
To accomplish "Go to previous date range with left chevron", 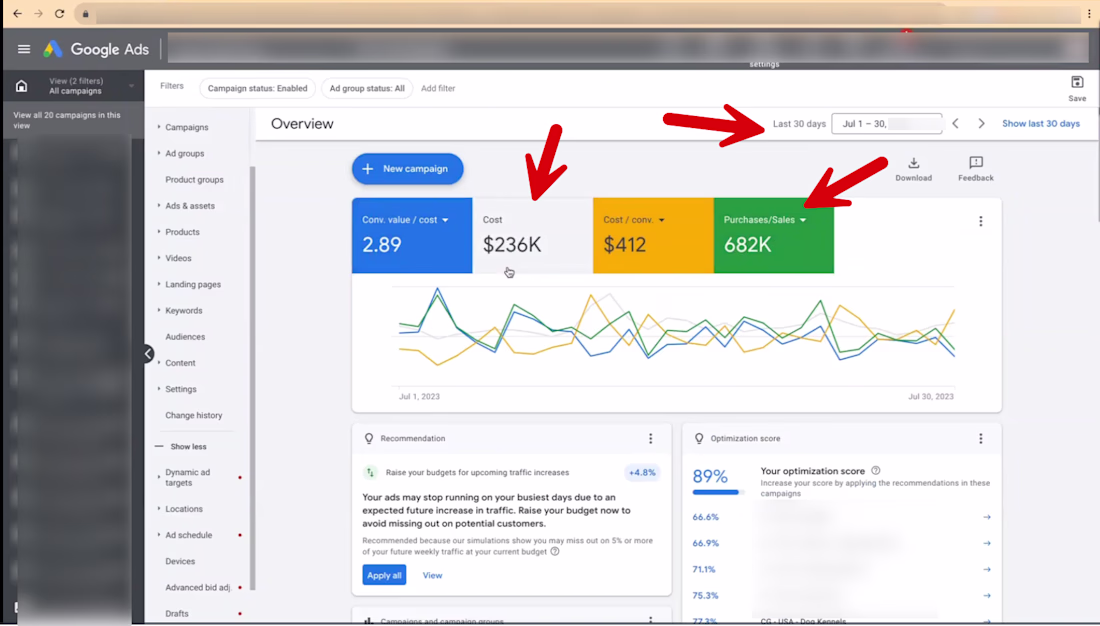I will coord(955,124).
